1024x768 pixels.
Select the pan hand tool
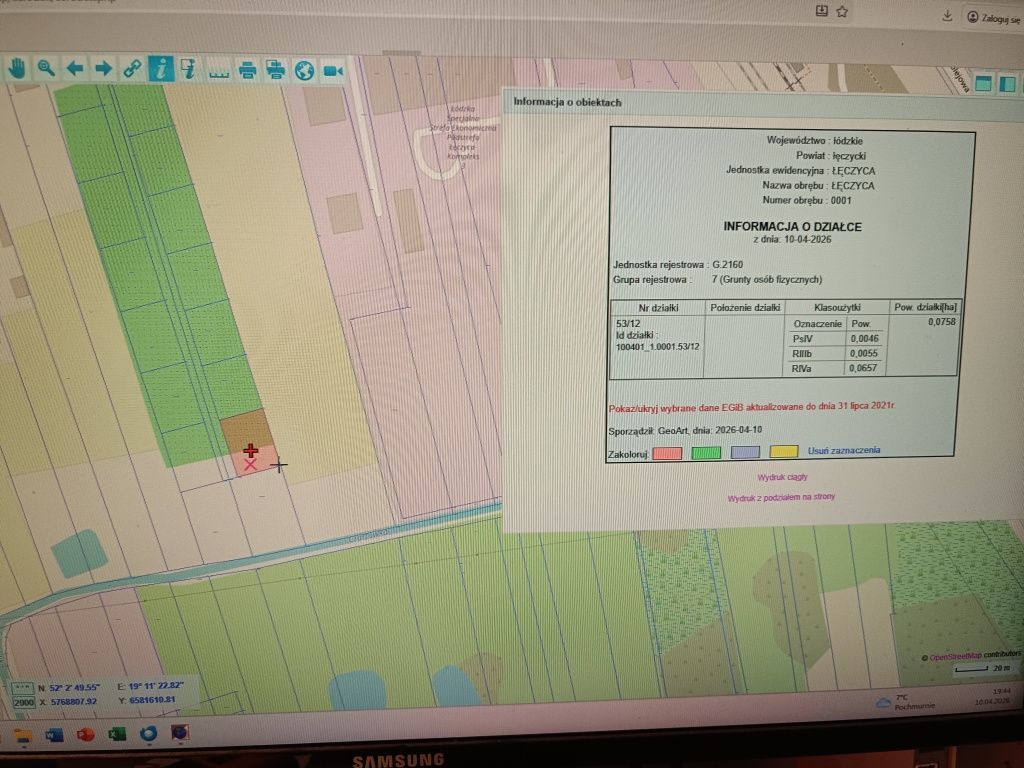click(x=17, y=67)
